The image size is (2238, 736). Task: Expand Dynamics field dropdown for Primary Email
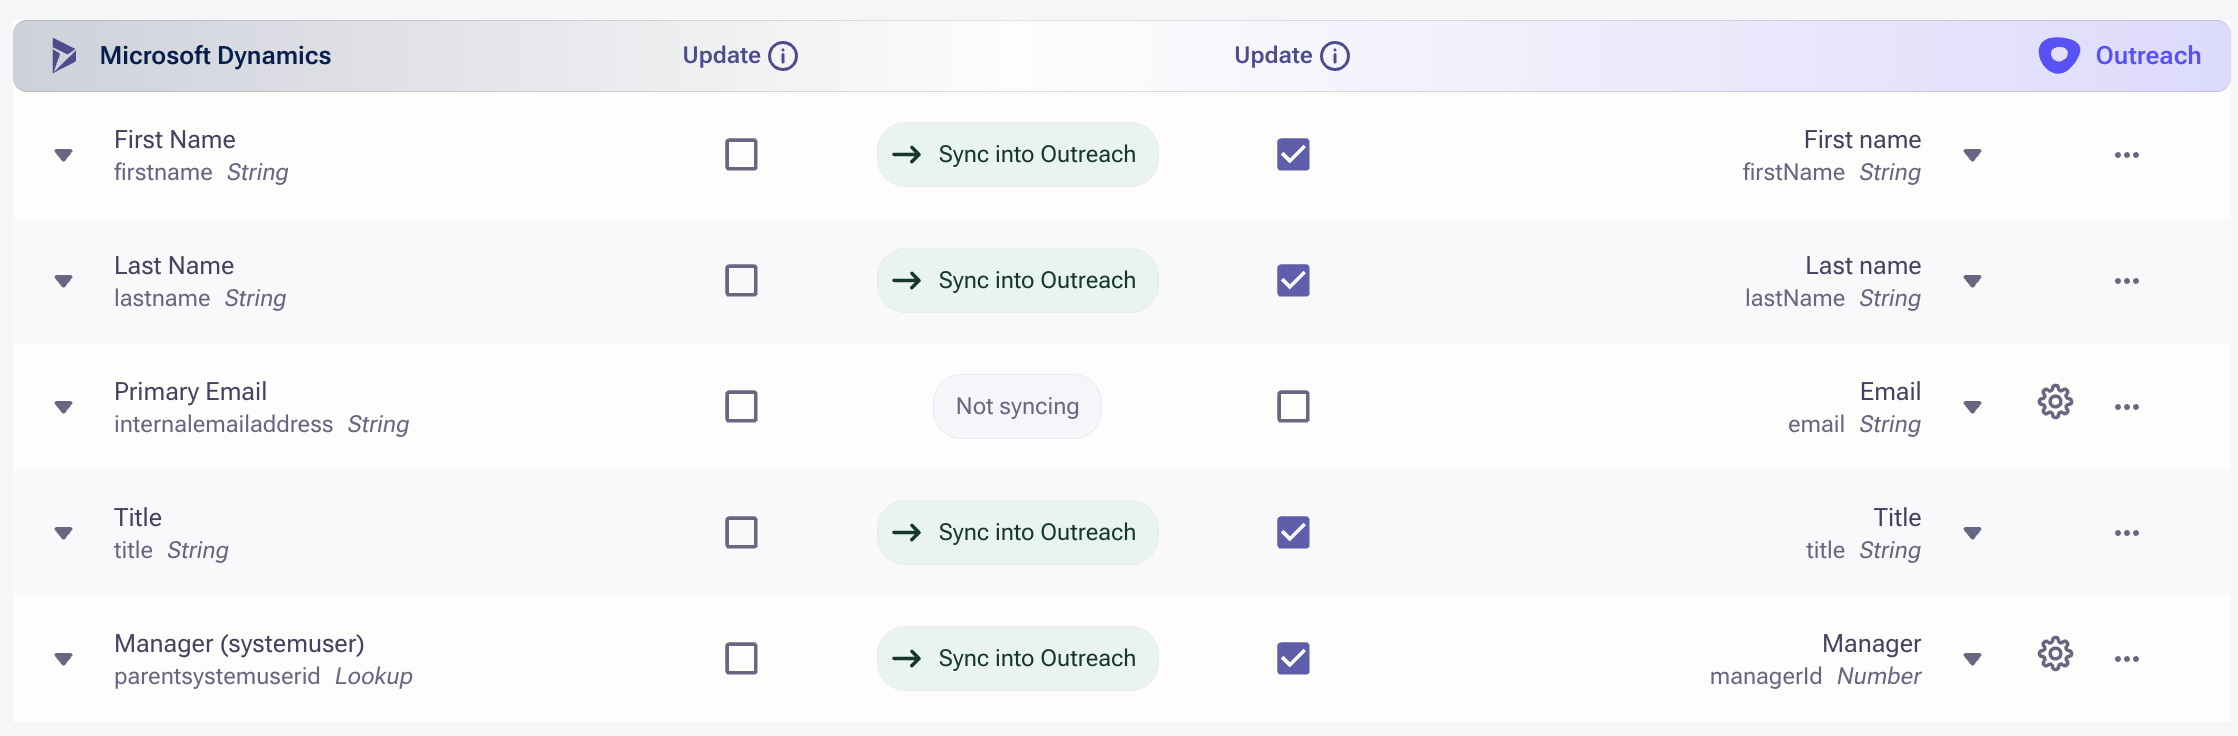(x=63, y=407)
